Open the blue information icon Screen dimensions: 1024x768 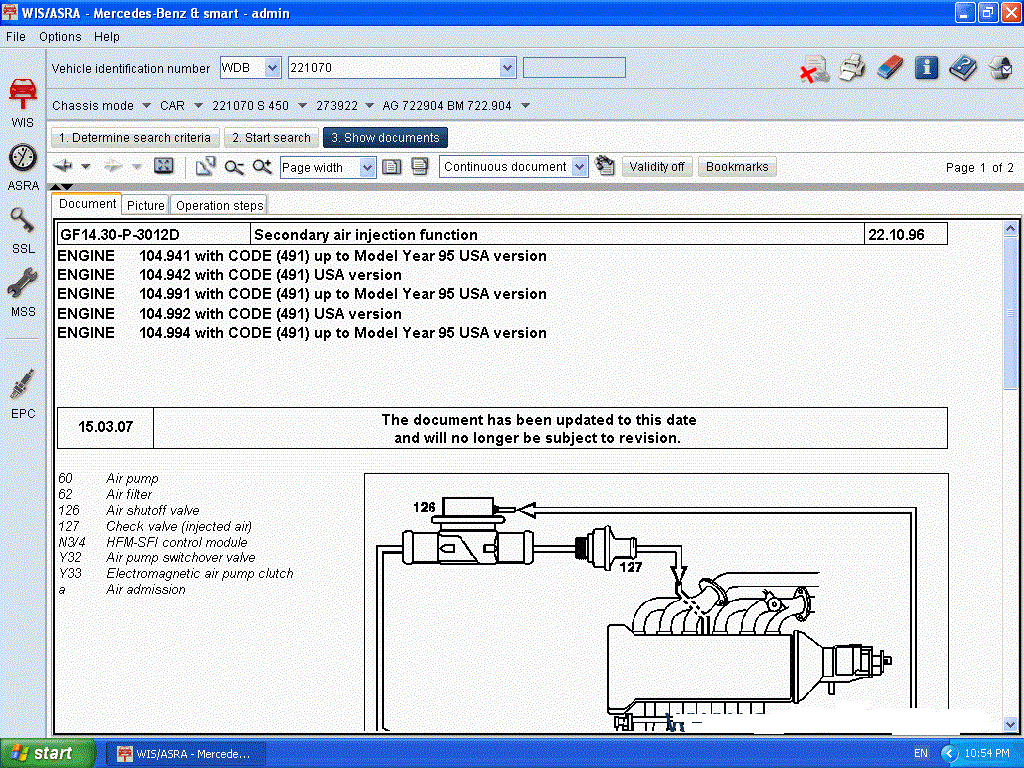pos(926,67)
